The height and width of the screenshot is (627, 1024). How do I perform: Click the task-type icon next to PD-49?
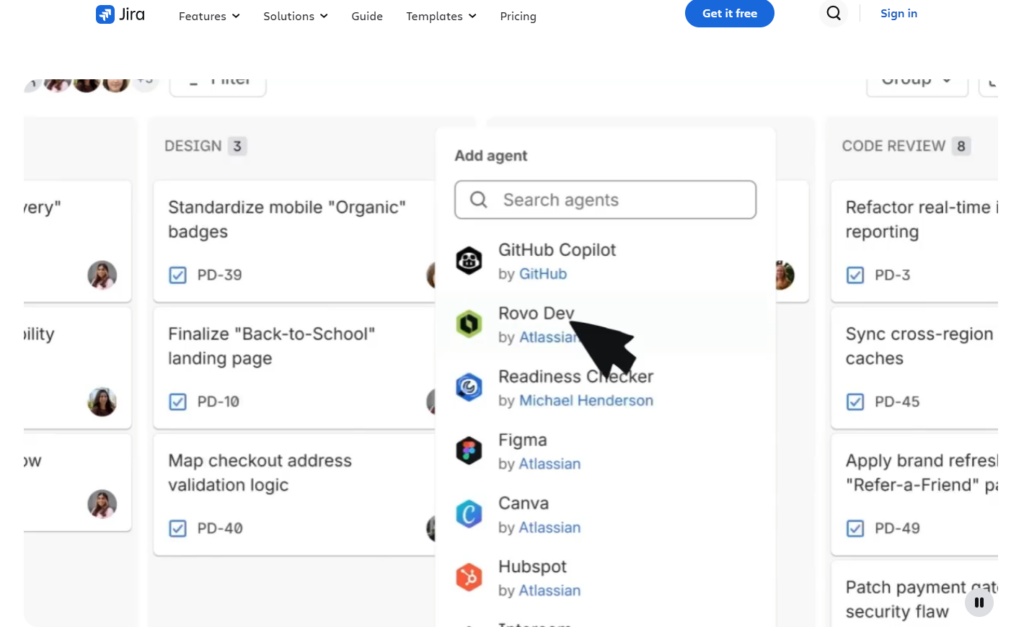(855, 528)
